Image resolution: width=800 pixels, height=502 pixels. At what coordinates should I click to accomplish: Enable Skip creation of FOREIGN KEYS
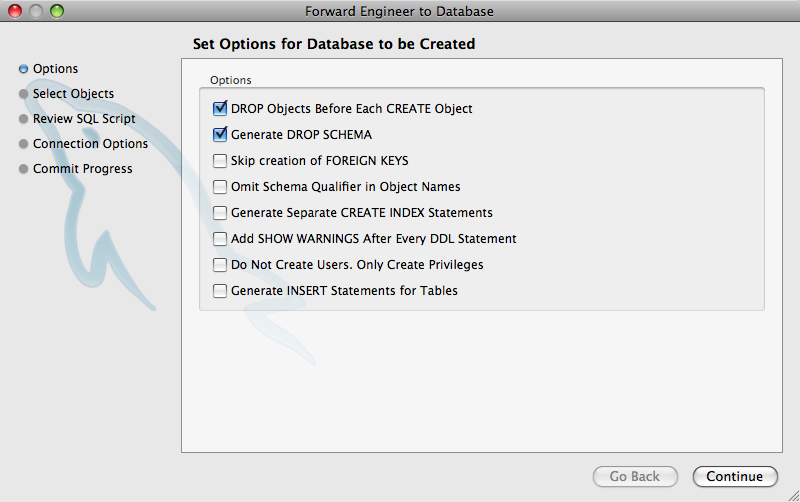pos(220,161)
